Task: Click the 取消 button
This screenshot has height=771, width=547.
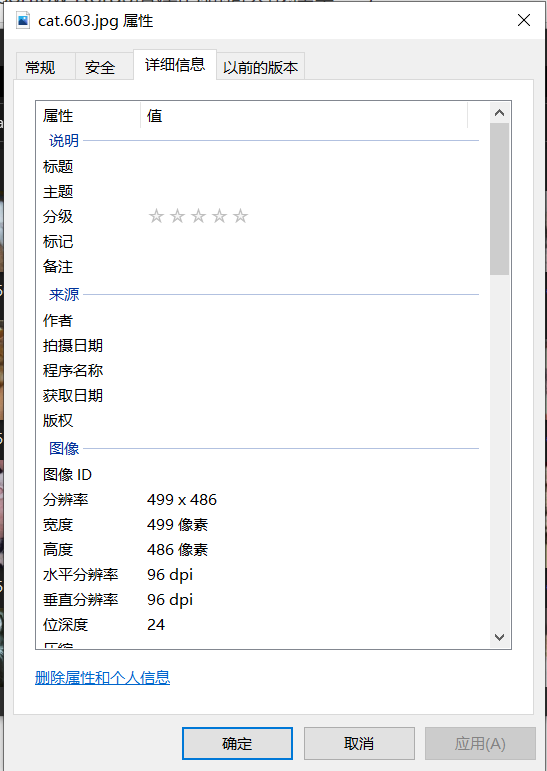Action: click(359, 743)
